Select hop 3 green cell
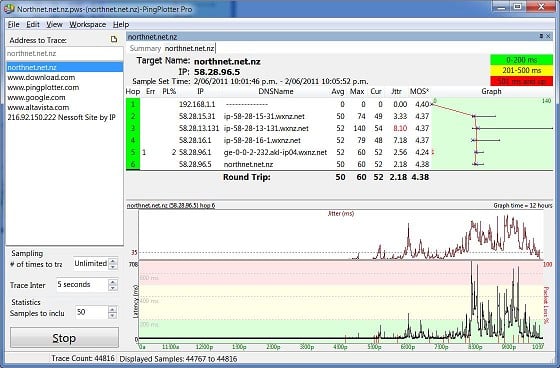This screenshot has height=368, width=560. 133,128
